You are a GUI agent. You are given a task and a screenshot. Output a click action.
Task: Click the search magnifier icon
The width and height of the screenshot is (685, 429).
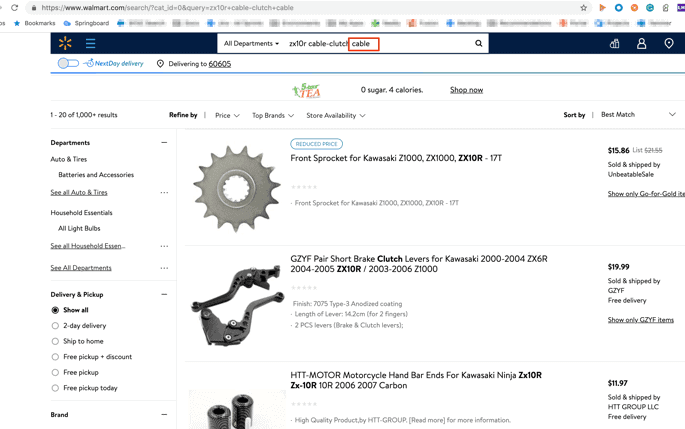pyautogui.click(x=478, y=44)
